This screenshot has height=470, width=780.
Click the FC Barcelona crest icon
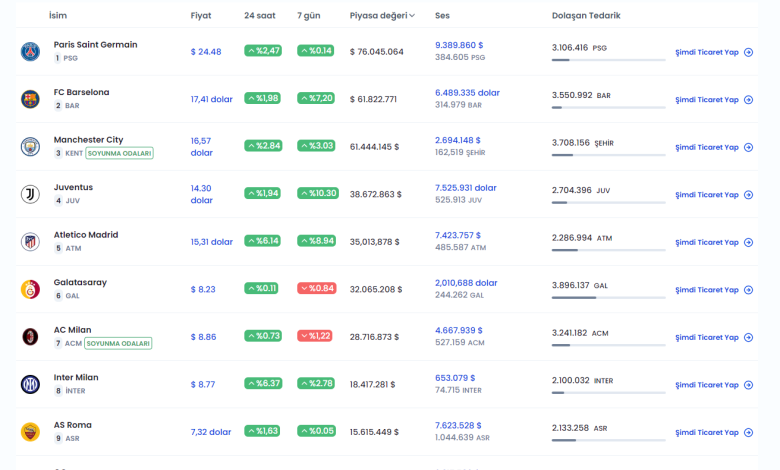[x=30, y=99]
